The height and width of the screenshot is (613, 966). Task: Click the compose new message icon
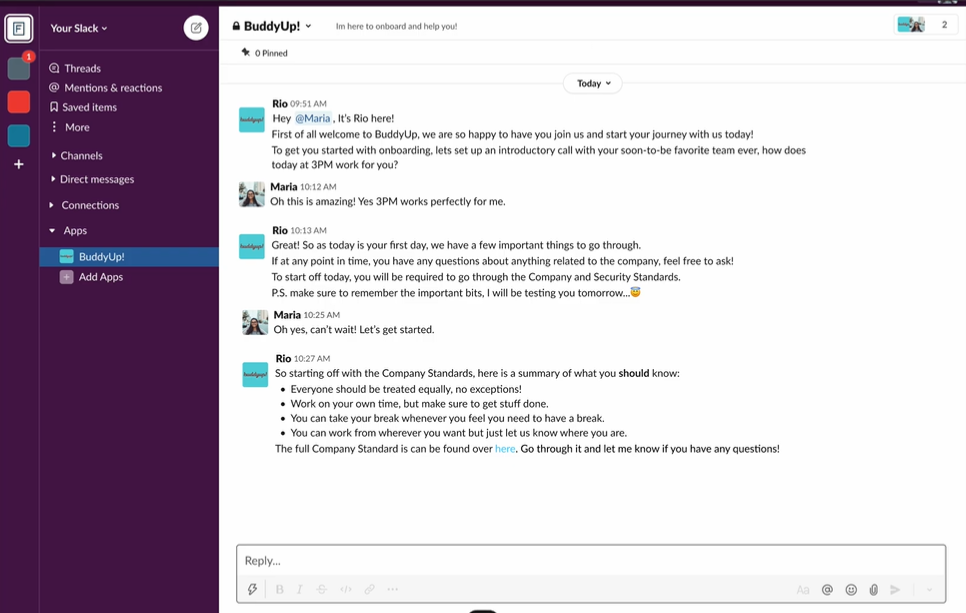coord(196,28)
